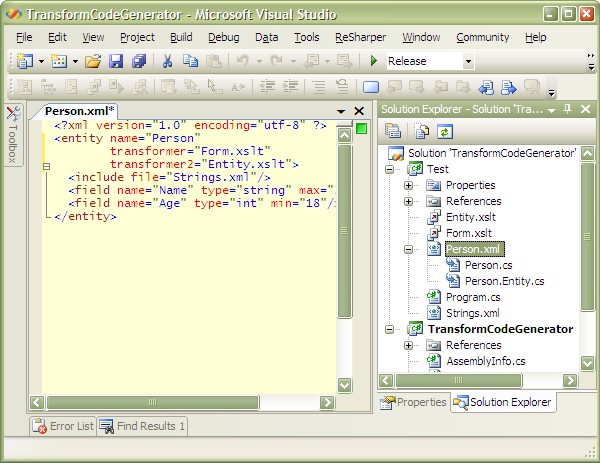Open the Find Results 1 tab

(142, 426)
